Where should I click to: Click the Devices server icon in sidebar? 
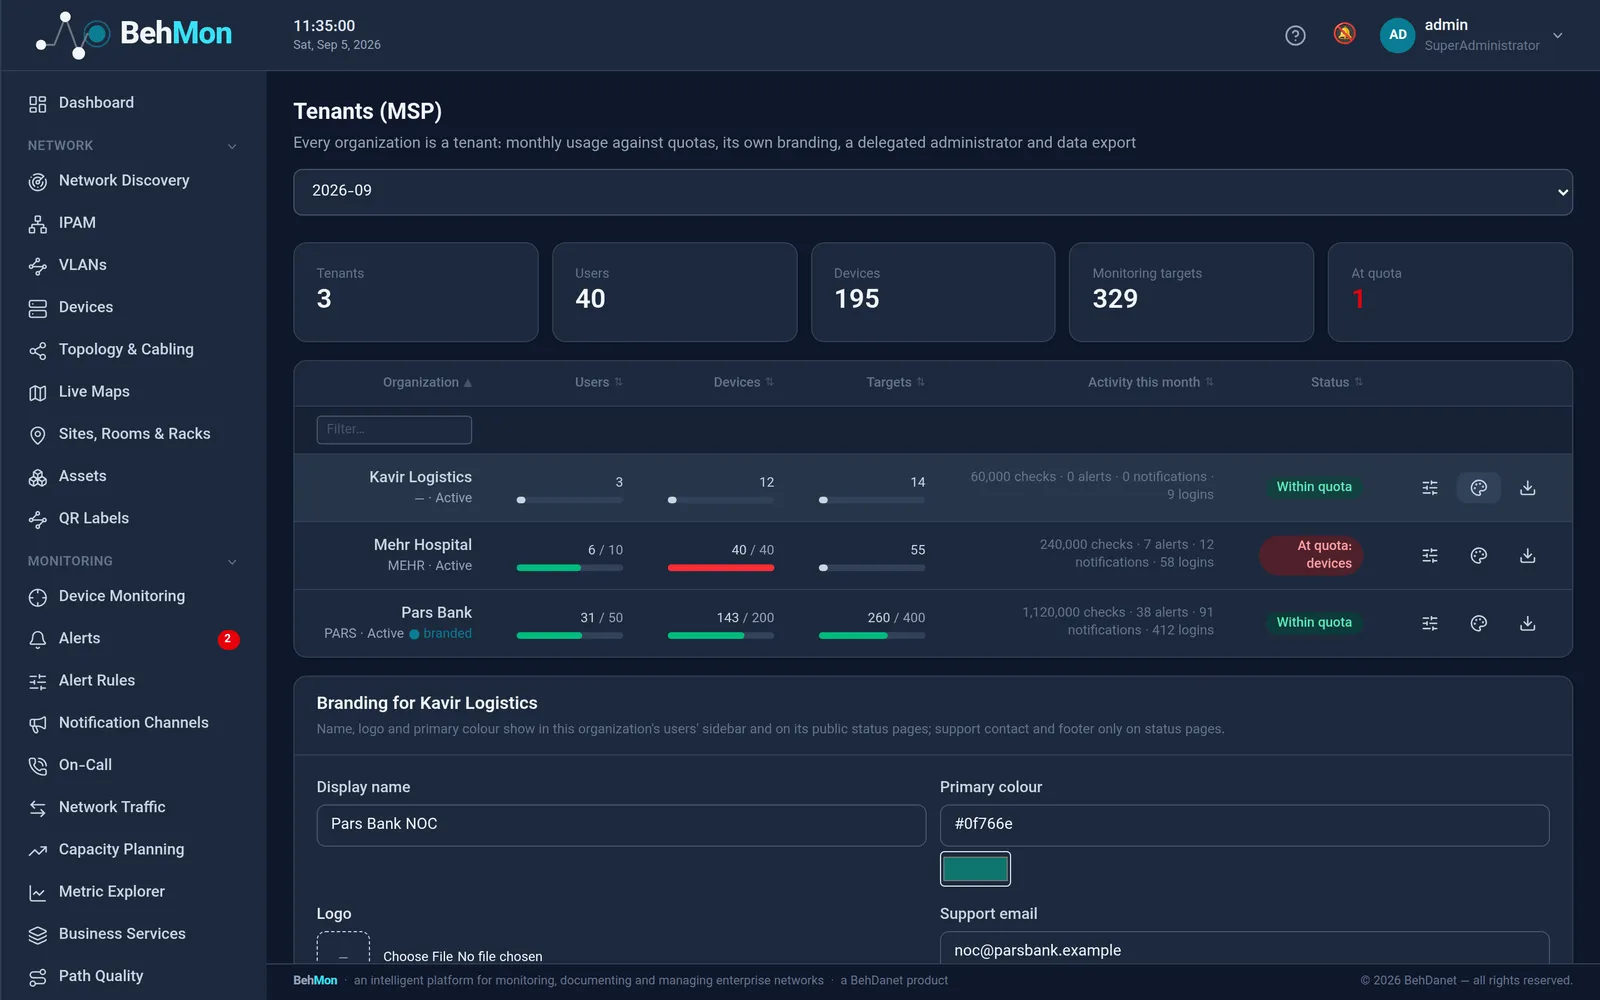pyautogui.click(x=38, y=308)
